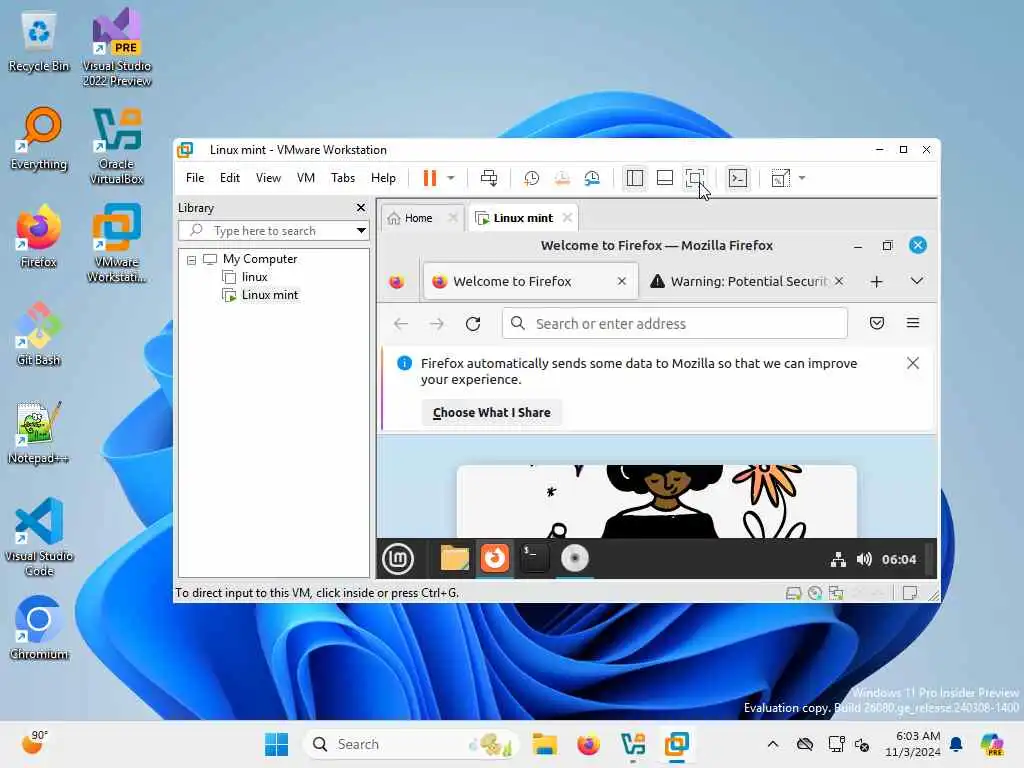Screen dimensions: 1024x768
Task: Enter full screen mode icon
Action: click(695, 178)
